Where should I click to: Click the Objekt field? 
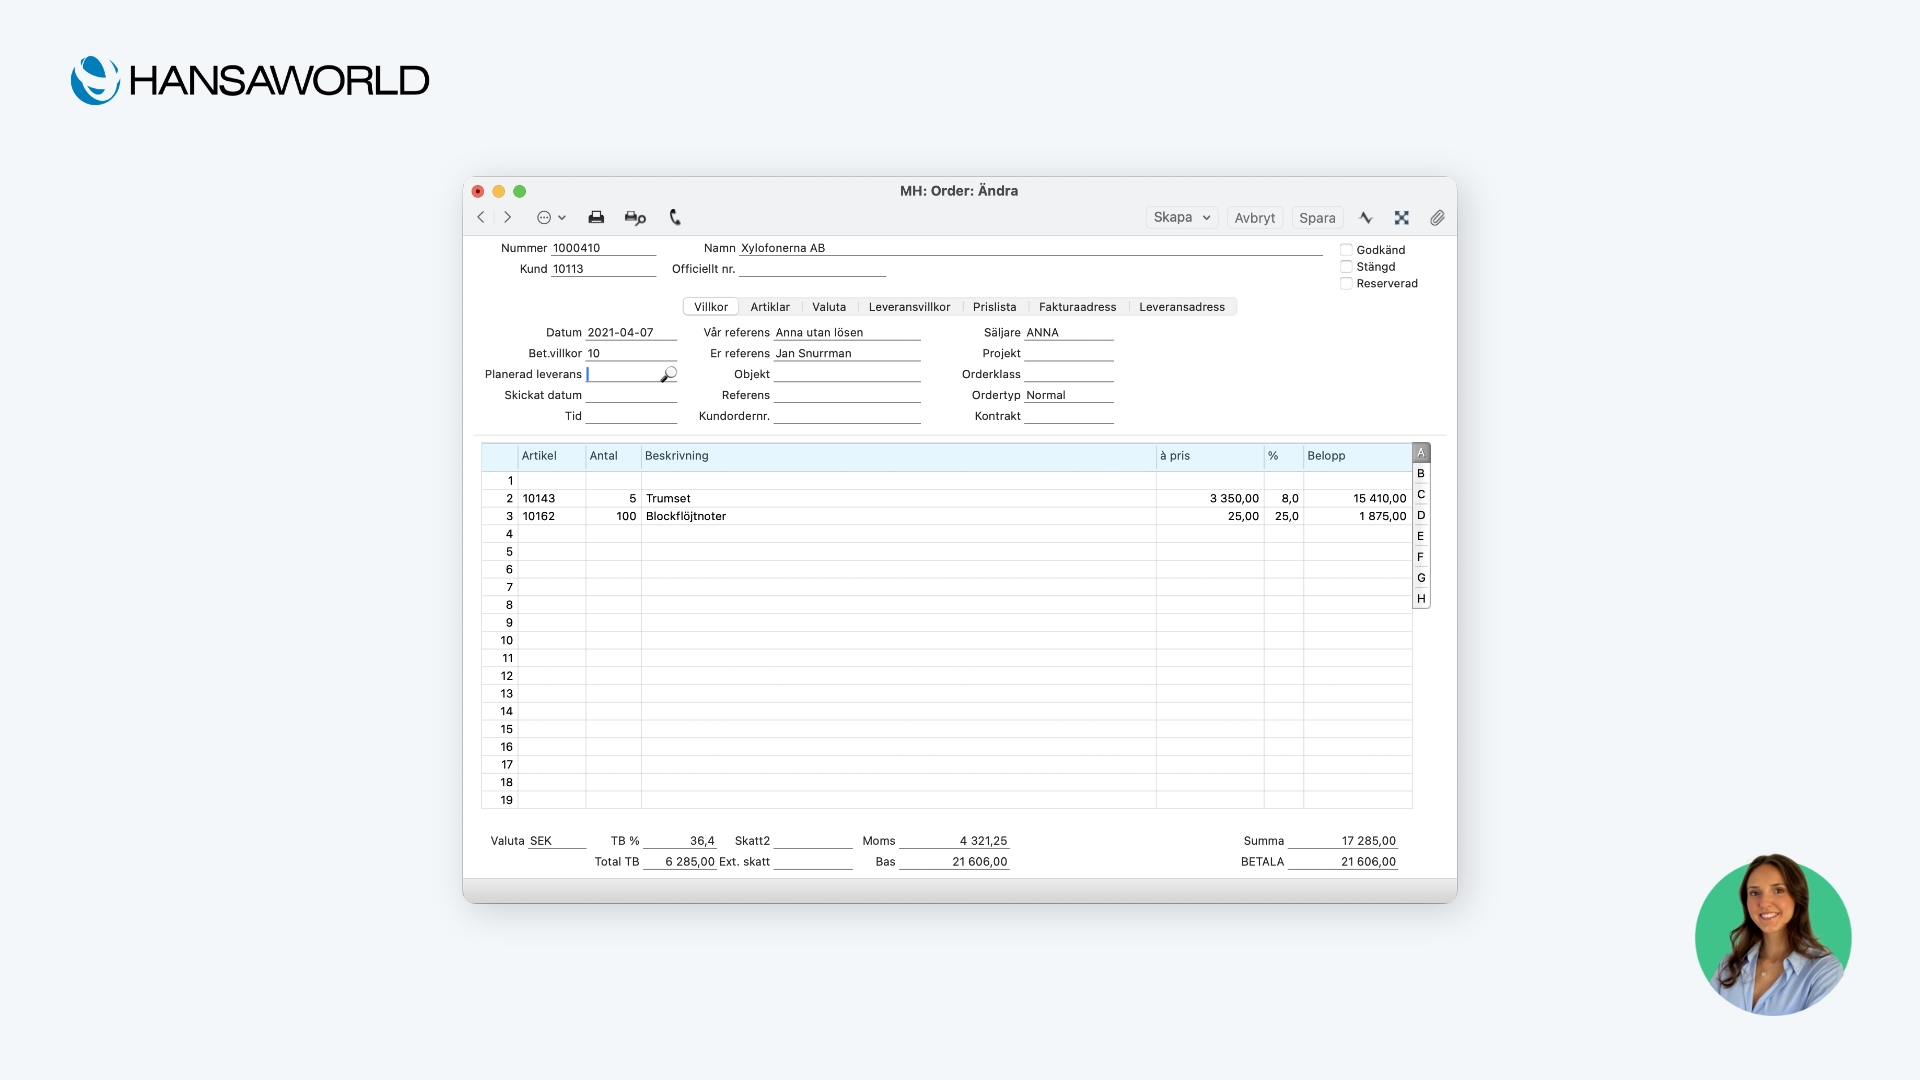click(x=847, y=375)
